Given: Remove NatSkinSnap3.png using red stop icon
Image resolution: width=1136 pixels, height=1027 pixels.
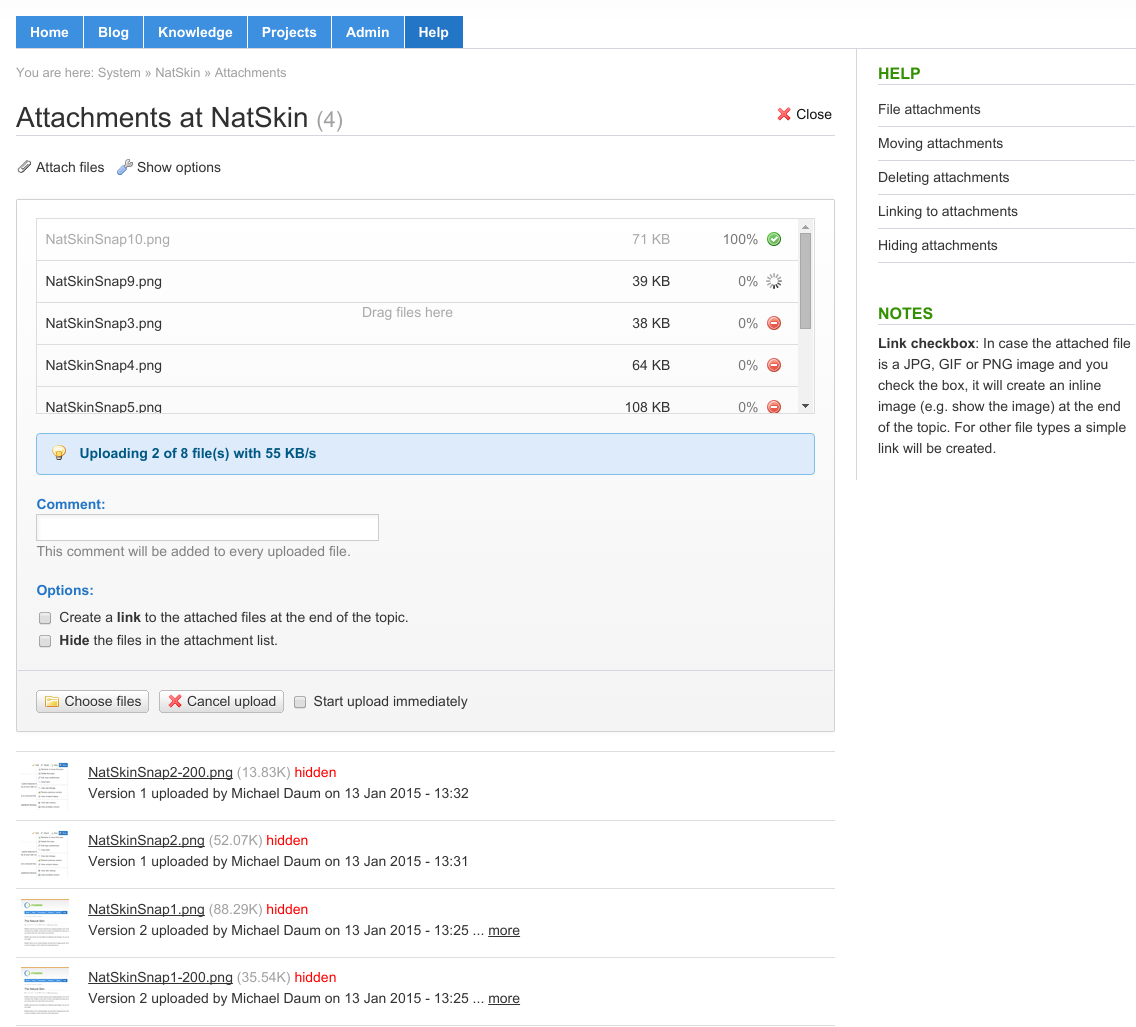Looking at the screenshot, I should 774,323.
